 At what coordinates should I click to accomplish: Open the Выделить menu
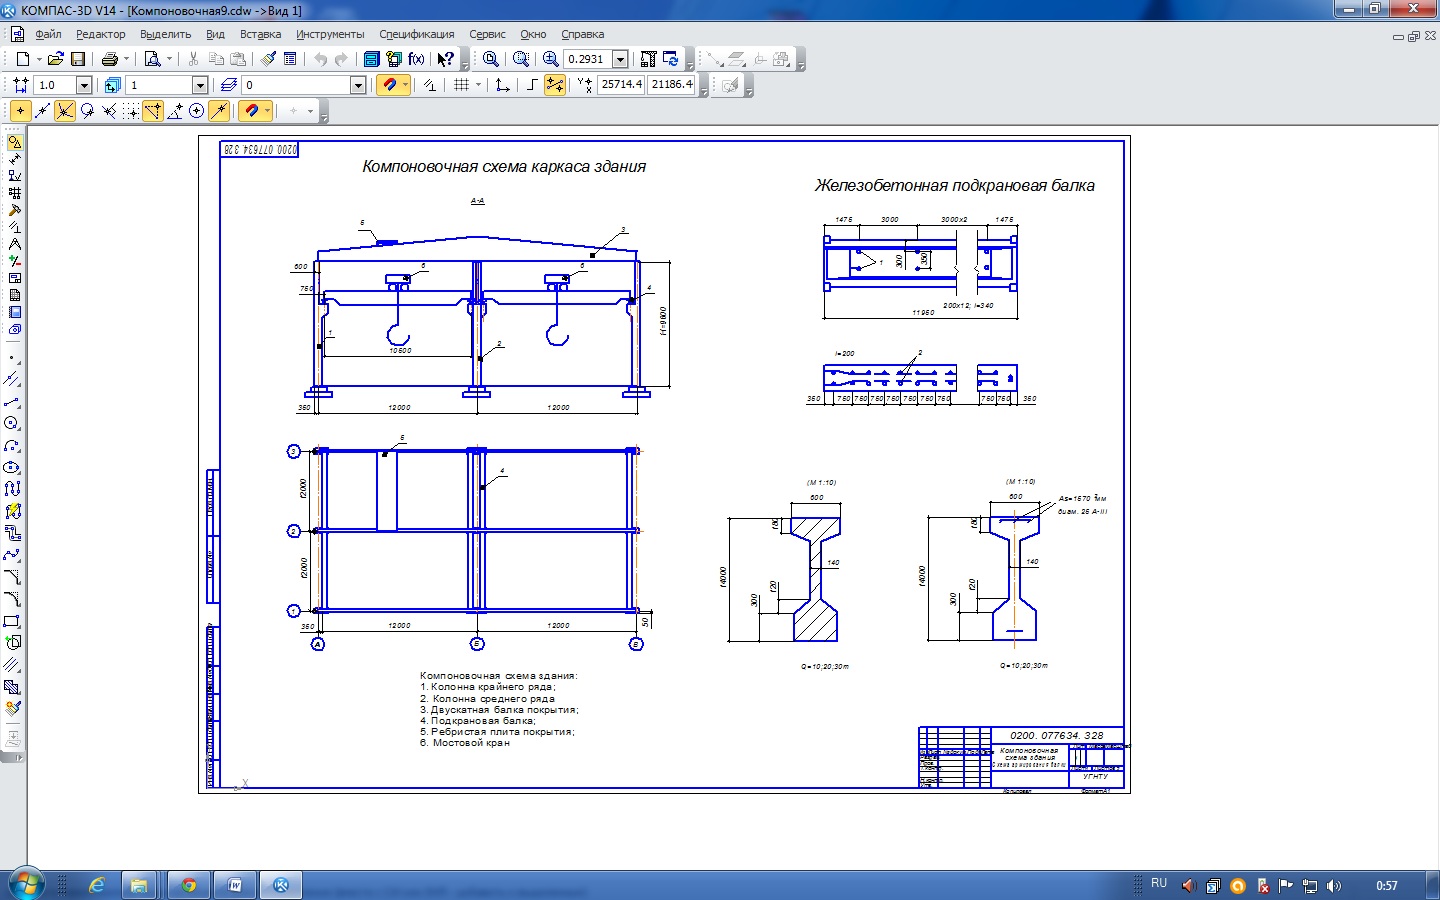(x=165, y=34)
